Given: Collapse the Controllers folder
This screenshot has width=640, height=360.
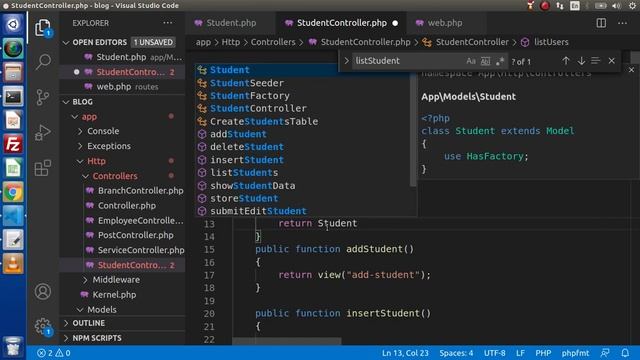Looking at the screenshot, I should click(85, 176).
